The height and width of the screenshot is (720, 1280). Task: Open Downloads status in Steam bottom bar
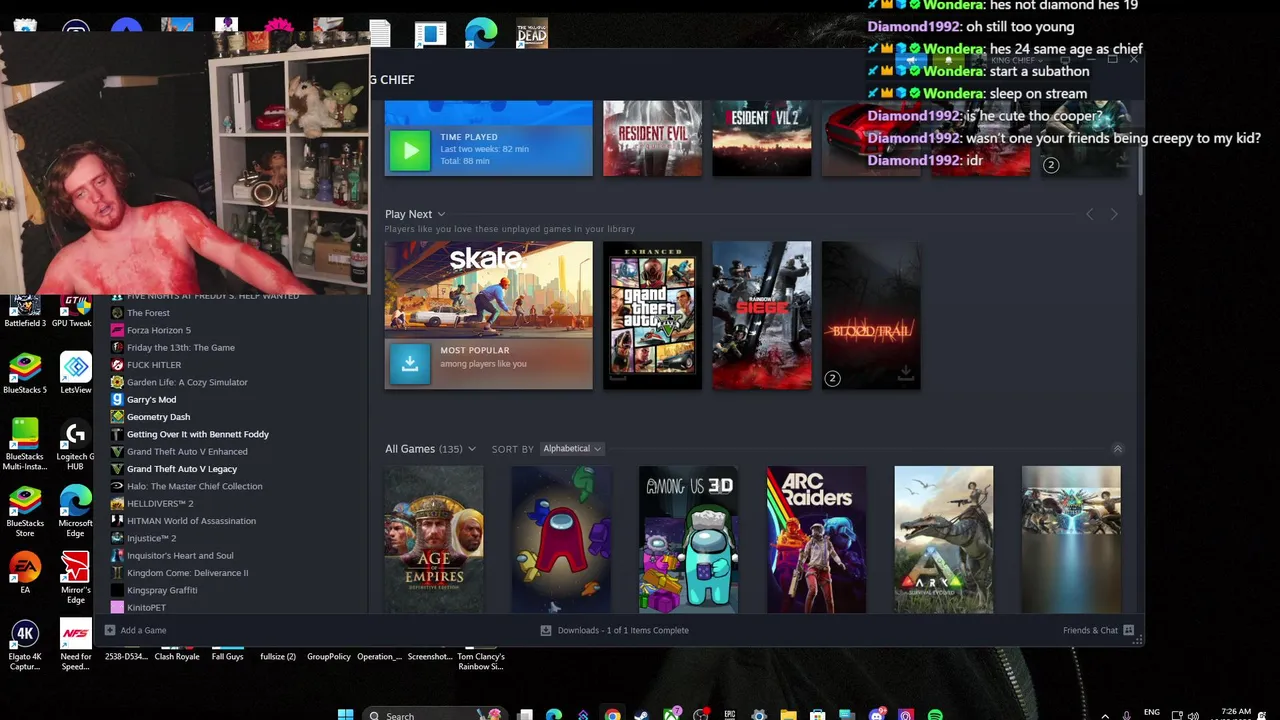point(614,630)
